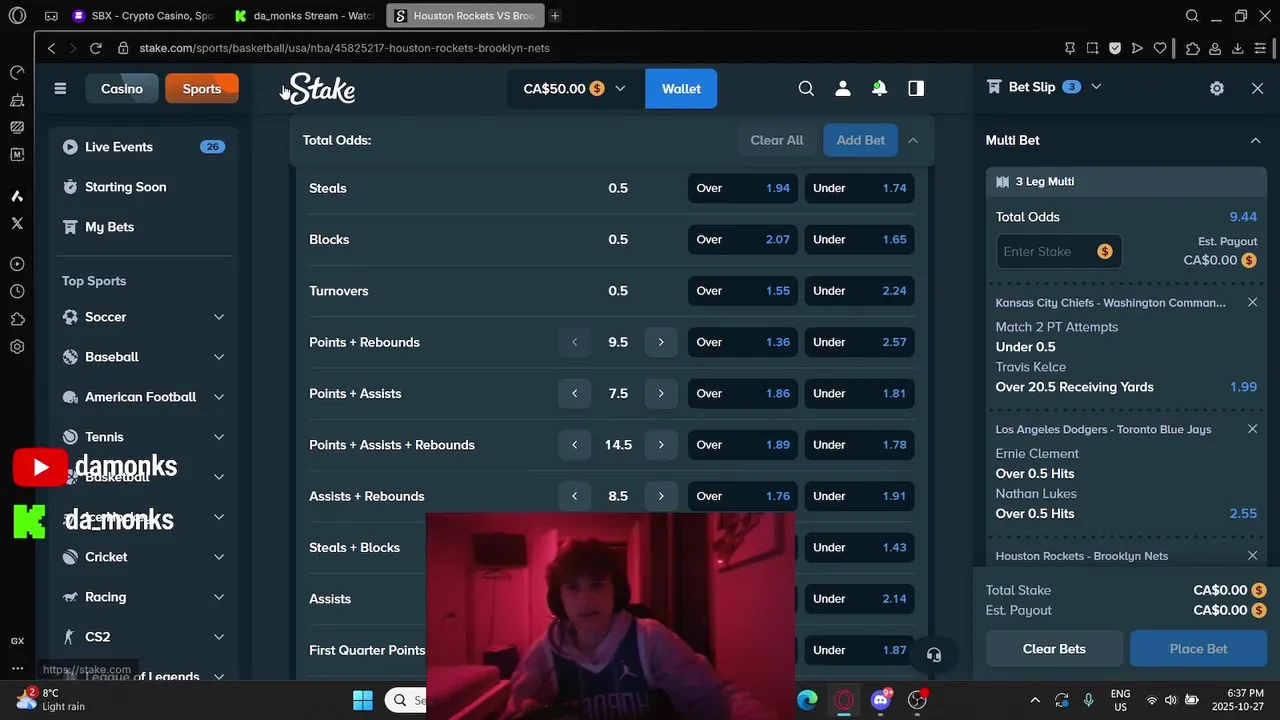Screen dimensions: 1280x720
Task: Open My Bets in sidebar
Action: pos(143,227)
